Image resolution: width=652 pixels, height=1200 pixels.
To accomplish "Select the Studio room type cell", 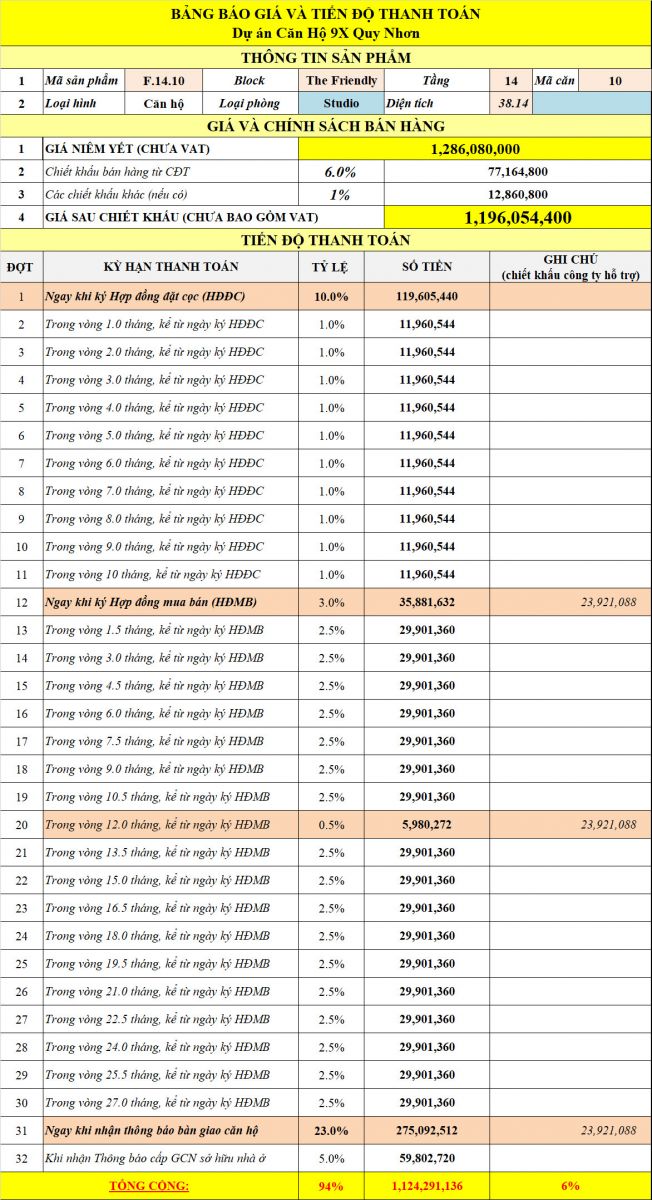I will 341,103.
